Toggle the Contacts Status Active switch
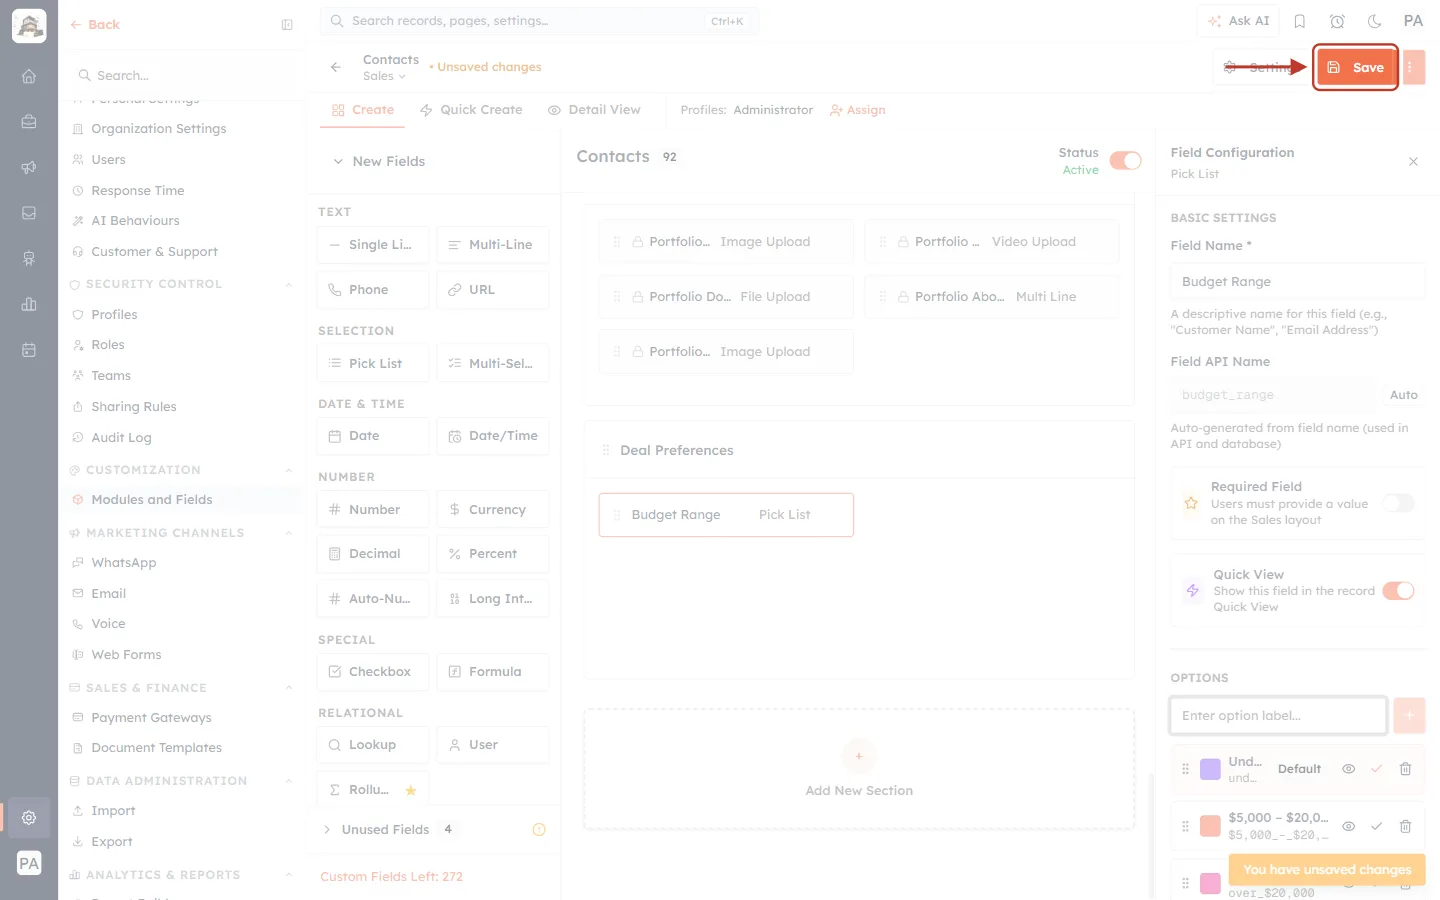This screenshot has width=1440, height=900. (x=1125, y=161)
